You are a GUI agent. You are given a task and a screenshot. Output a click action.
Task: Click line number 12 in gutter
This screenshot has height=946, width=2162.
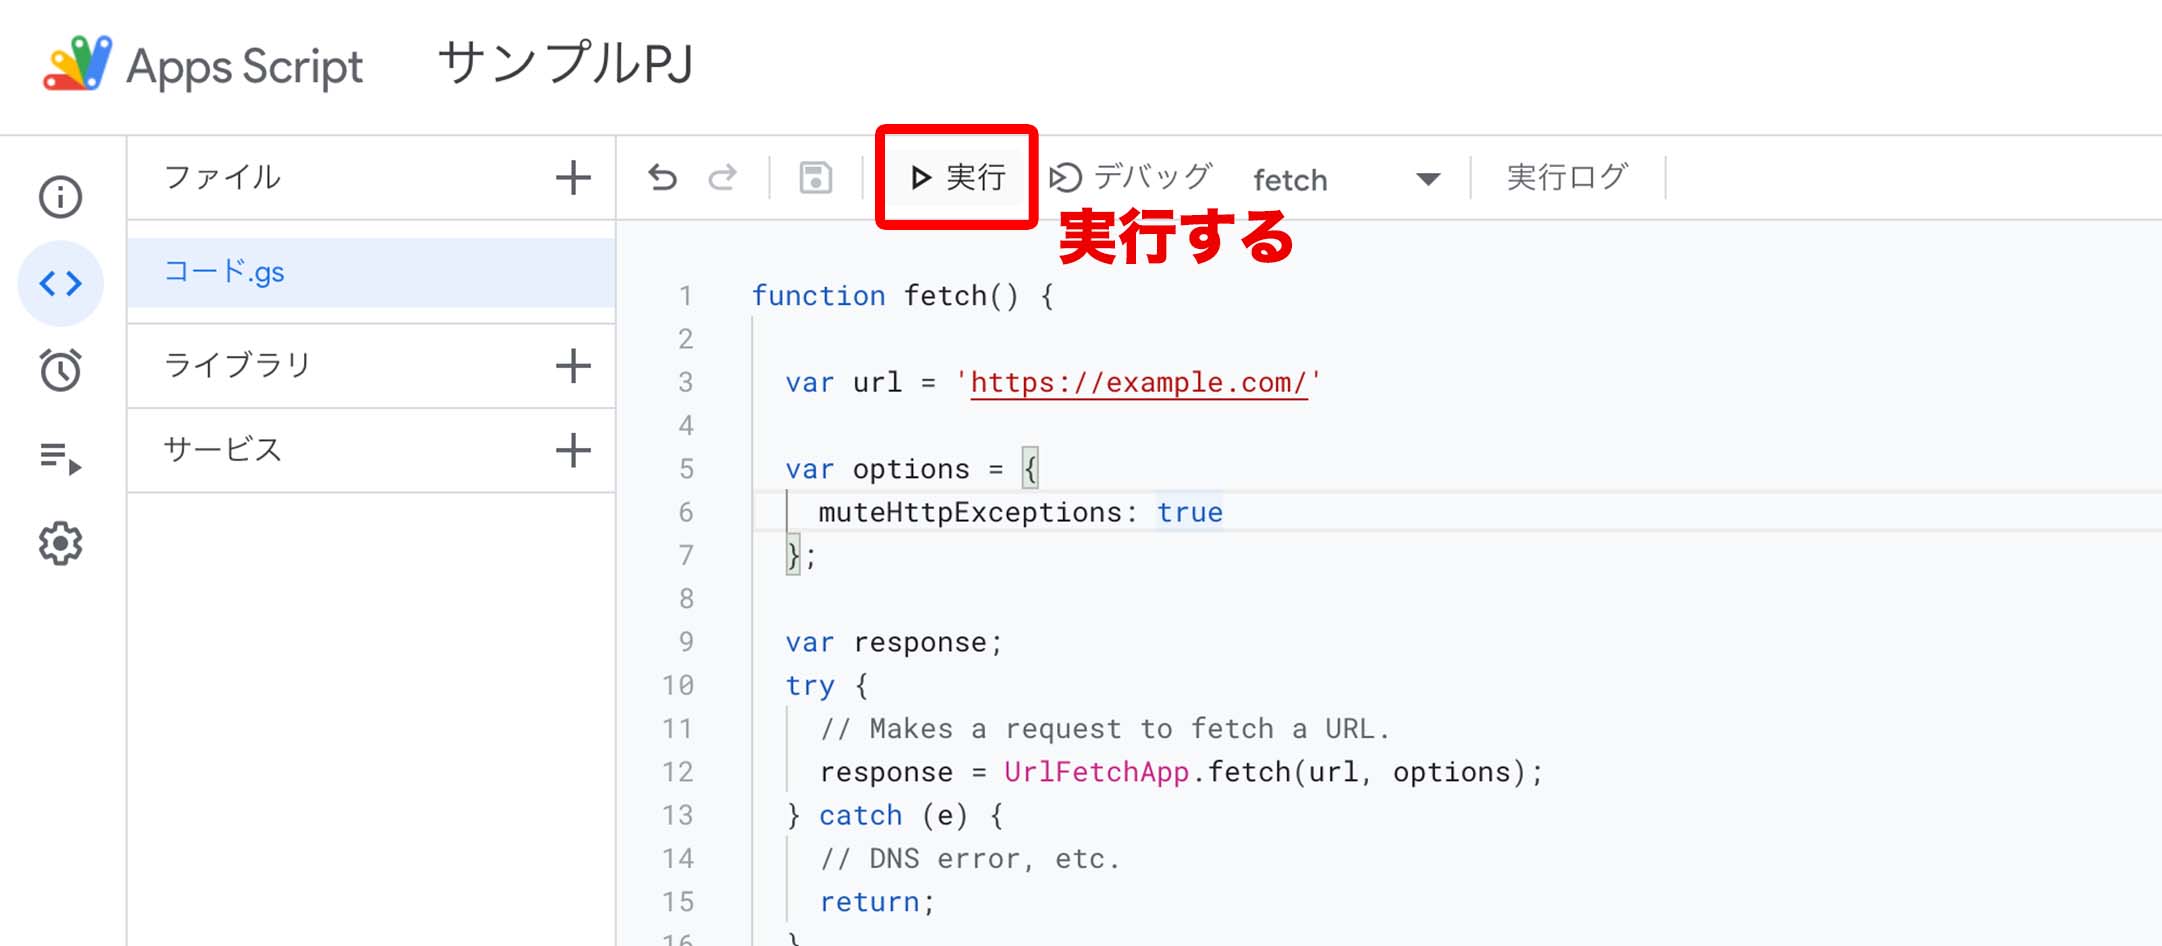[677, 772]
